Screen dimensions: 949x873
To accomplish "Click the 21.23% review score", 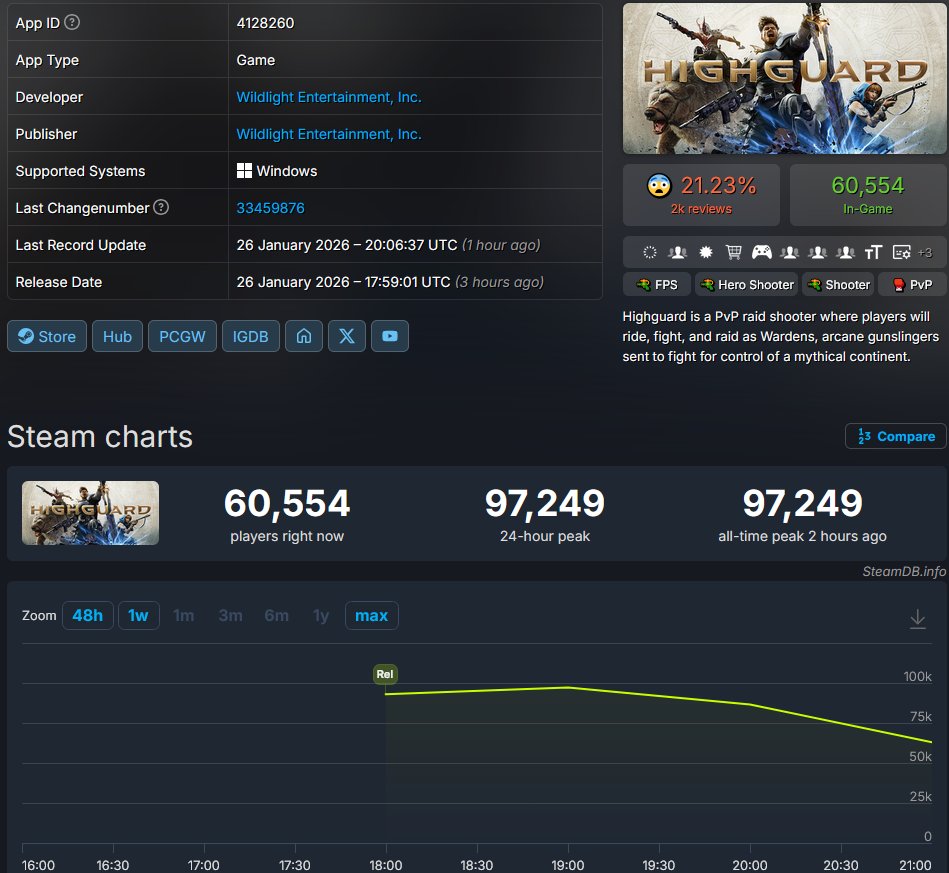I will (718, 185).
